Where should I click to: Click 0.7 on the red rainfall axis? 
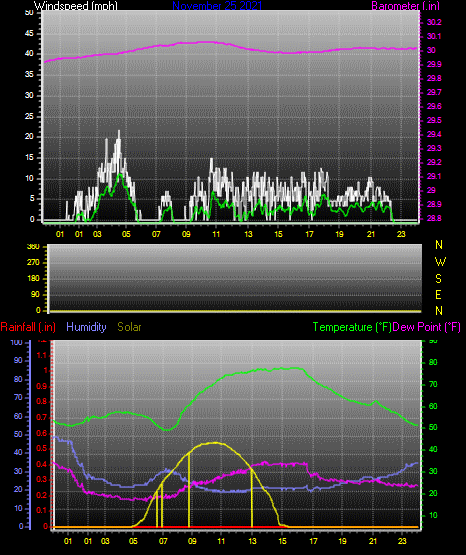point(42,417)
